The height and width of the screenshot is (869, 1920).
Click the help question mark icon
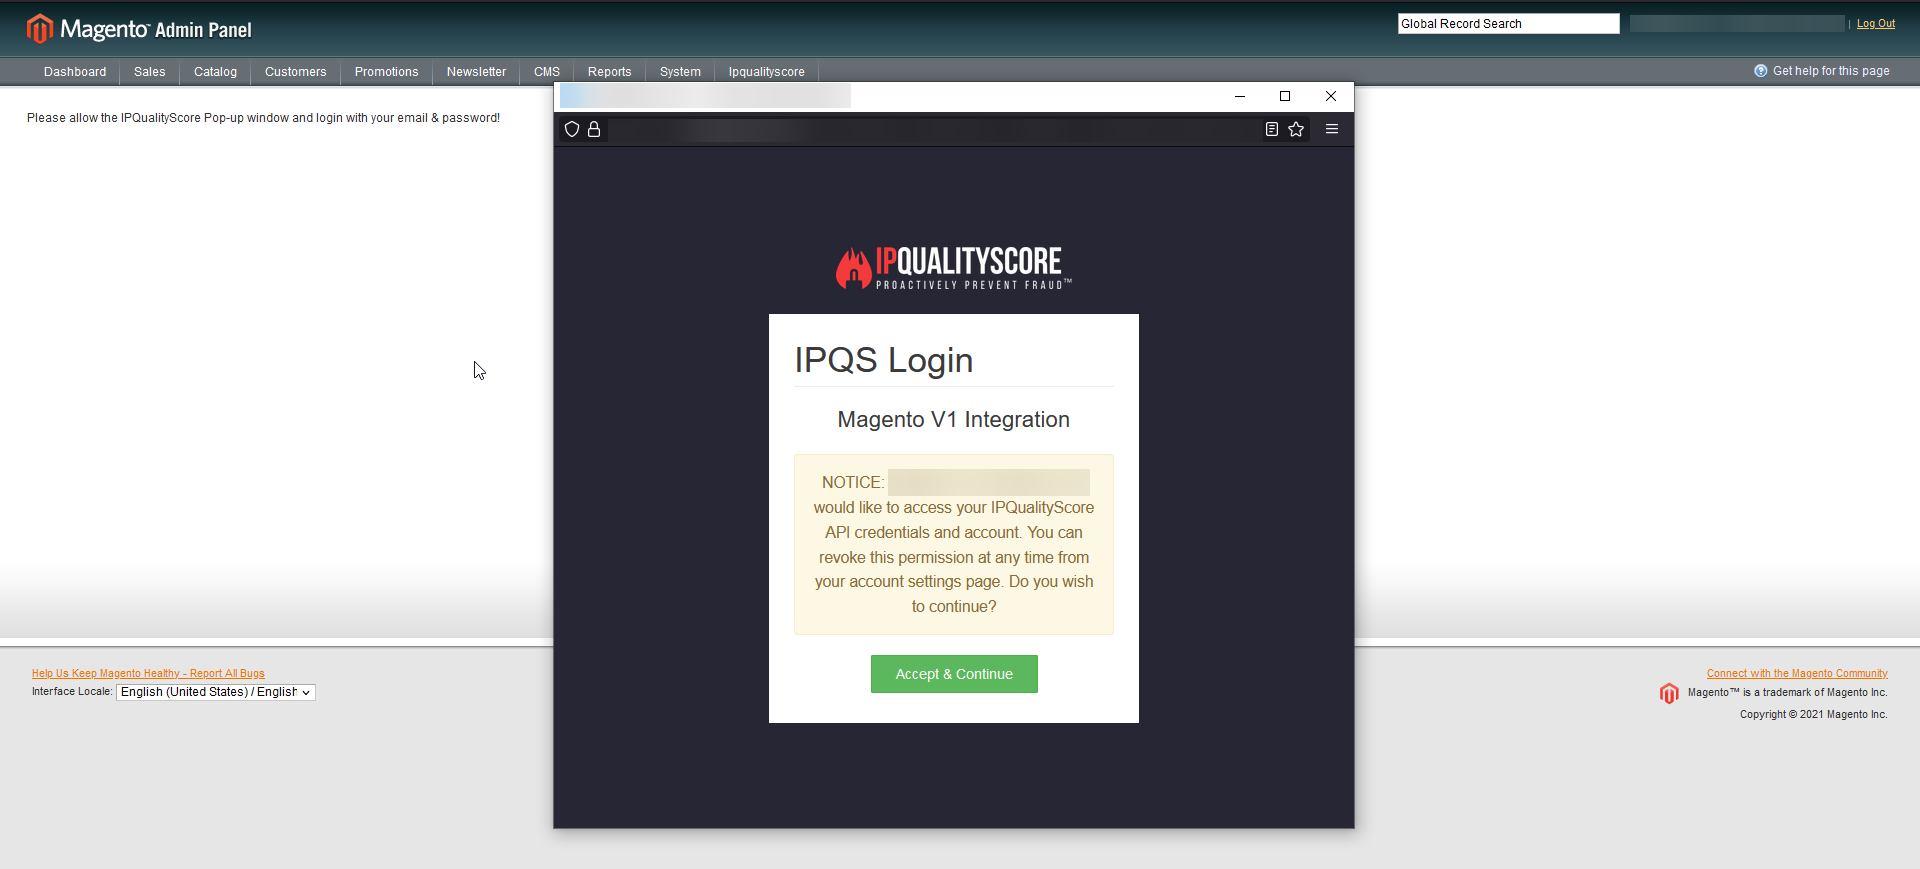(1760, 71)
